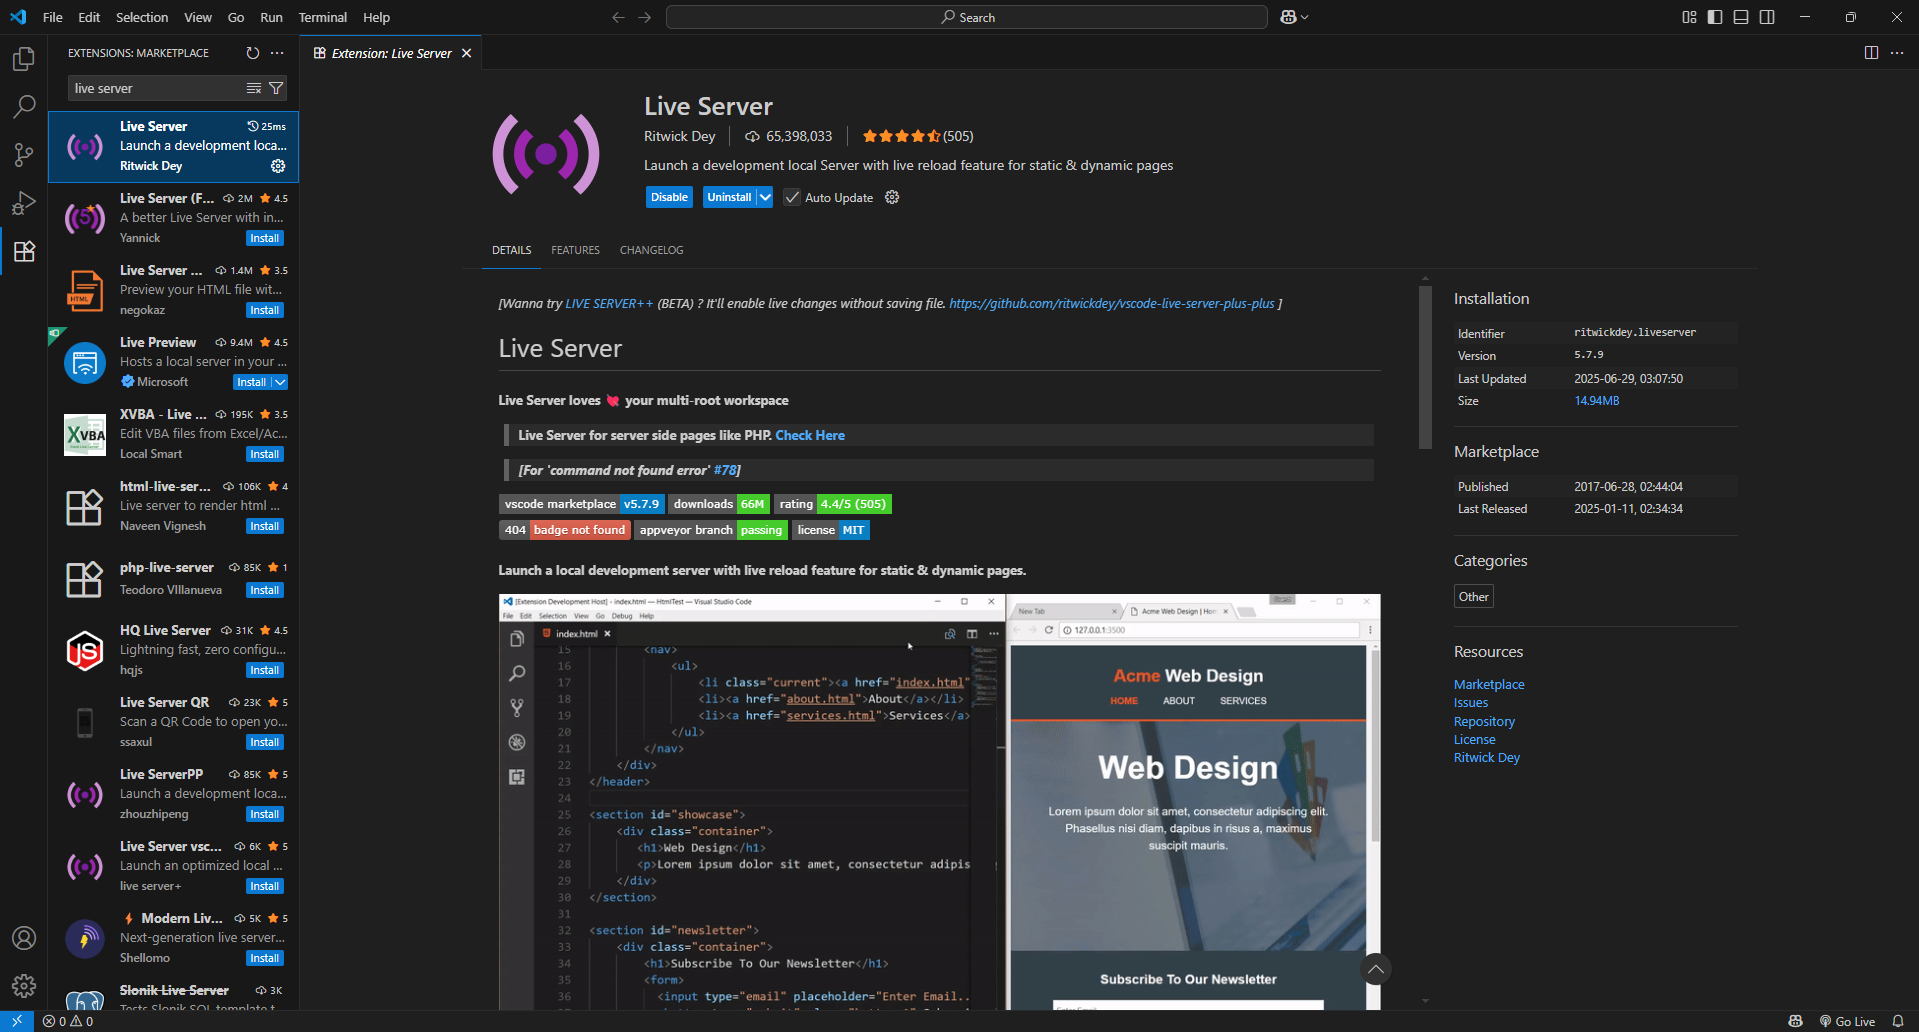
Task: Go back in navigation history
Action: tap(618, 17)
